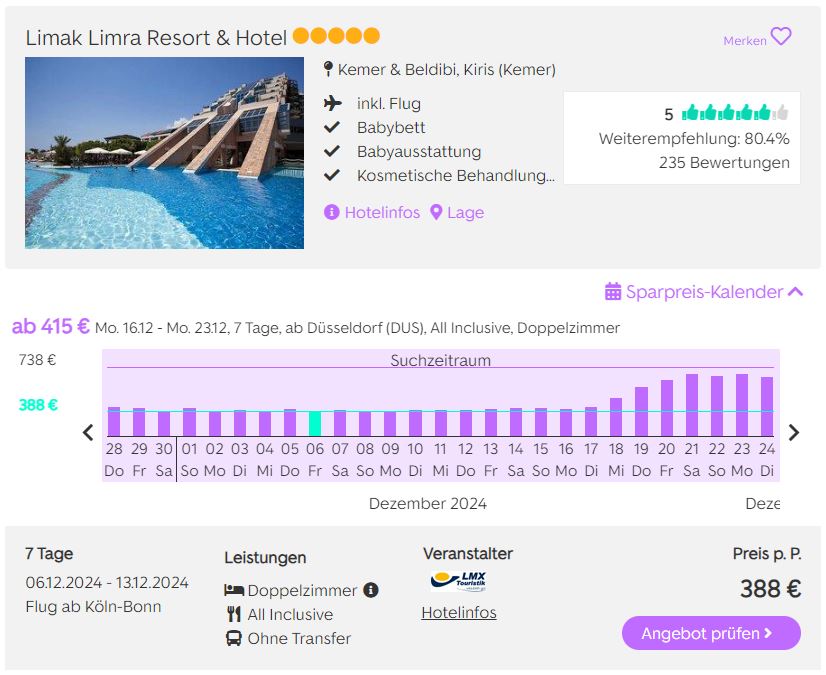Select the price bar for 18 Mi
This screenshot has width=826, height=675.
(616, 417)
